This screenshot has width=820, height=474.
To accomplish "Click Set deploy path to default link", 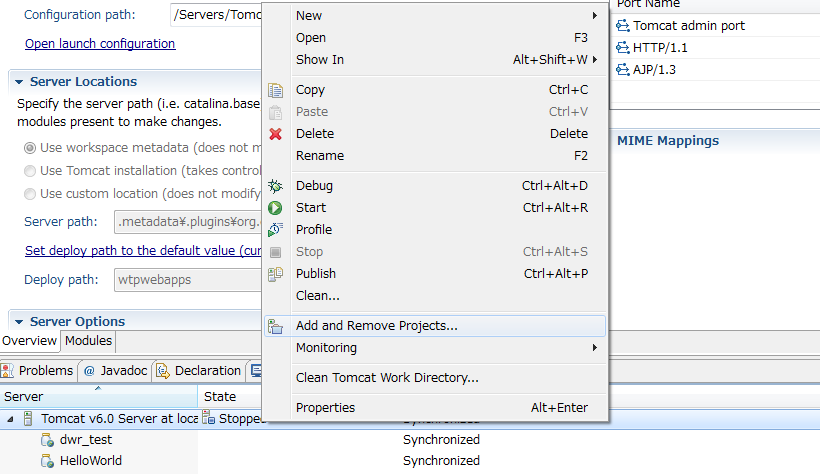I will coord(143,251).
